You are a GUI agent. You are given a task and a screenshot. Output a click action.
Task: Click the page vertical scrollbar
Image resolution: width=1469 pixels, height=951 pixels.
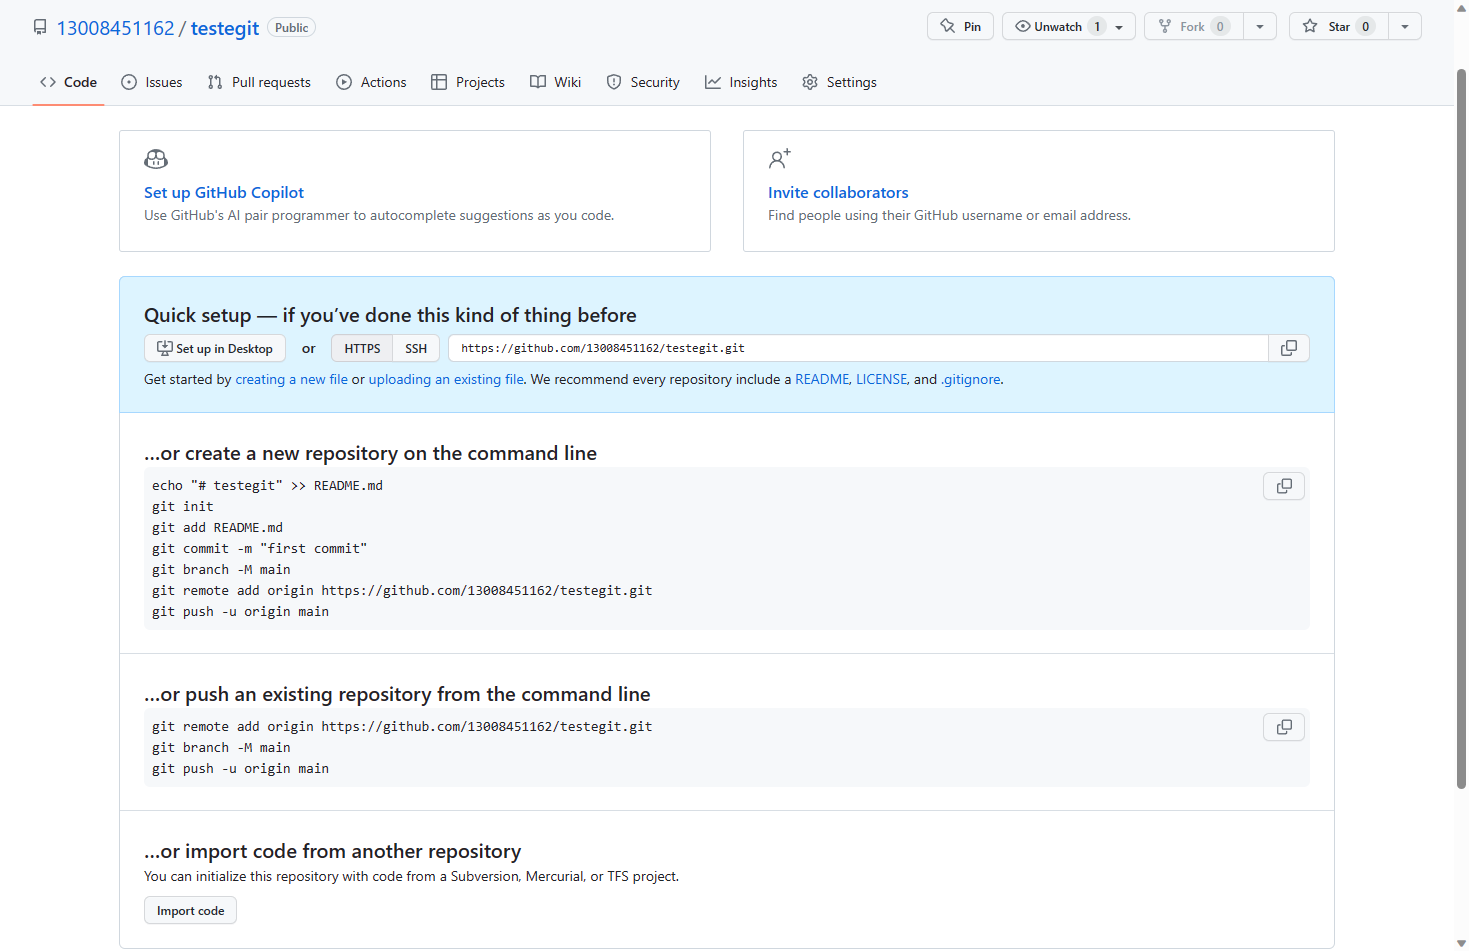pos(1461,430)
